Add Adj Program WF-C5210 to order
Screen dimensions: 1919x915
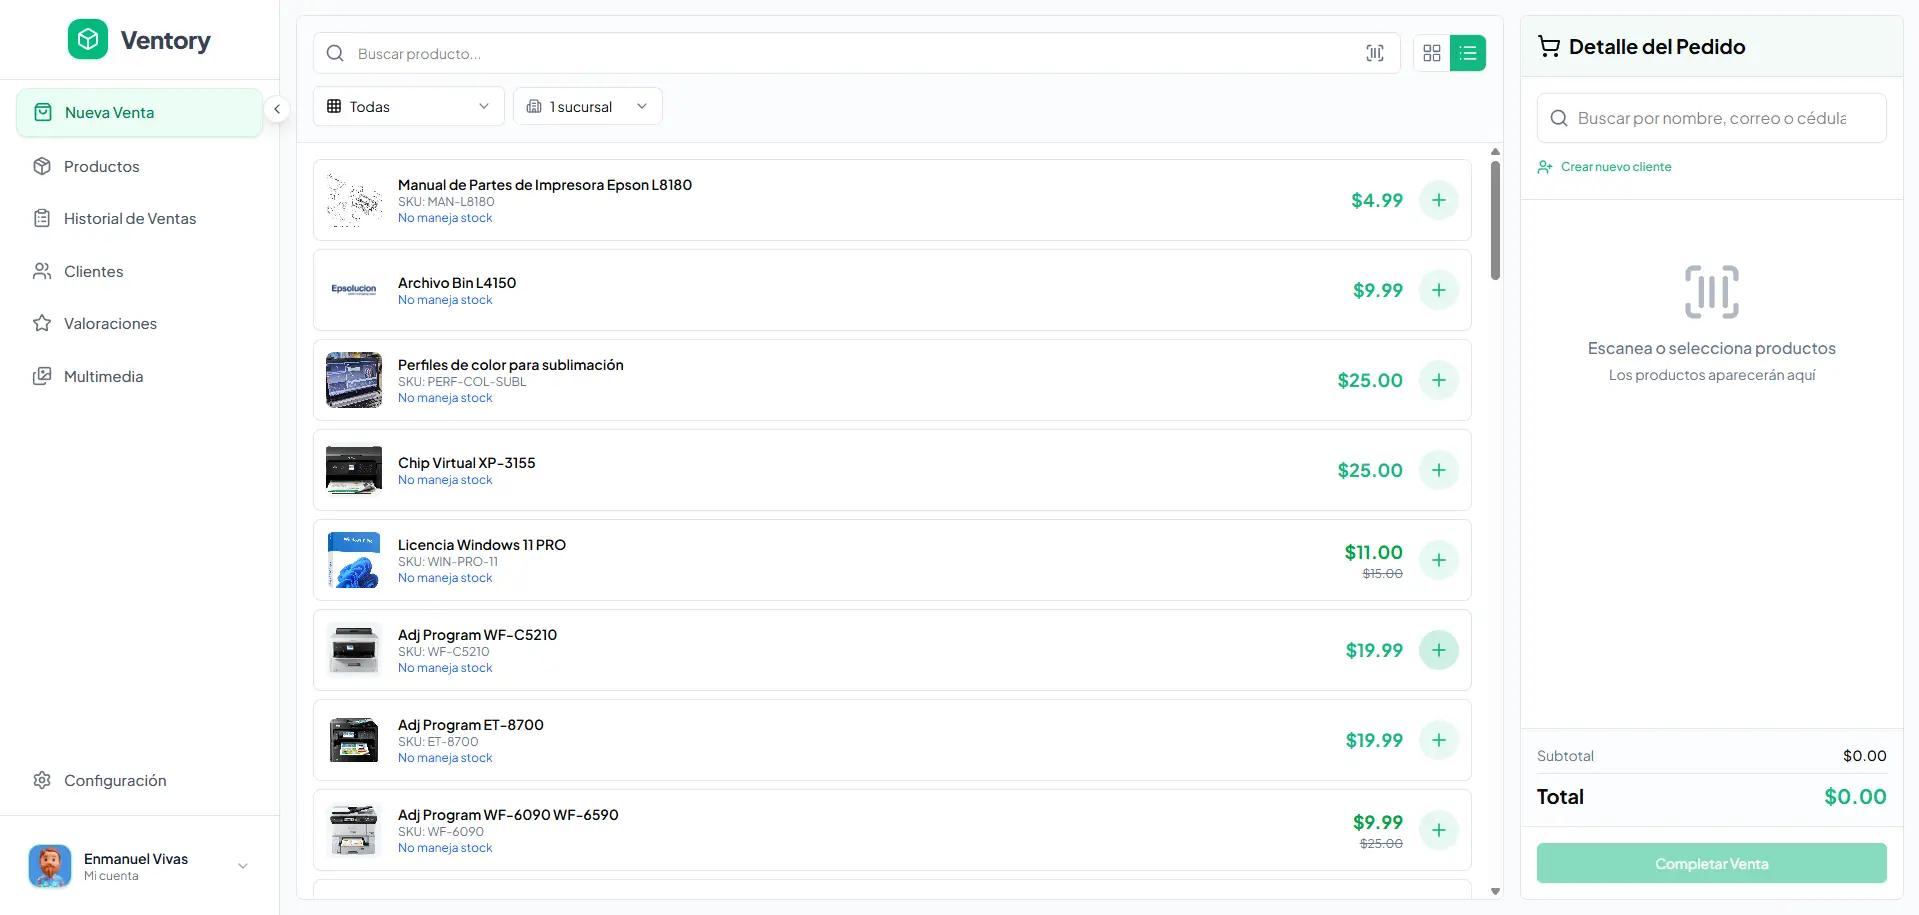click(x=1438, y=650)
